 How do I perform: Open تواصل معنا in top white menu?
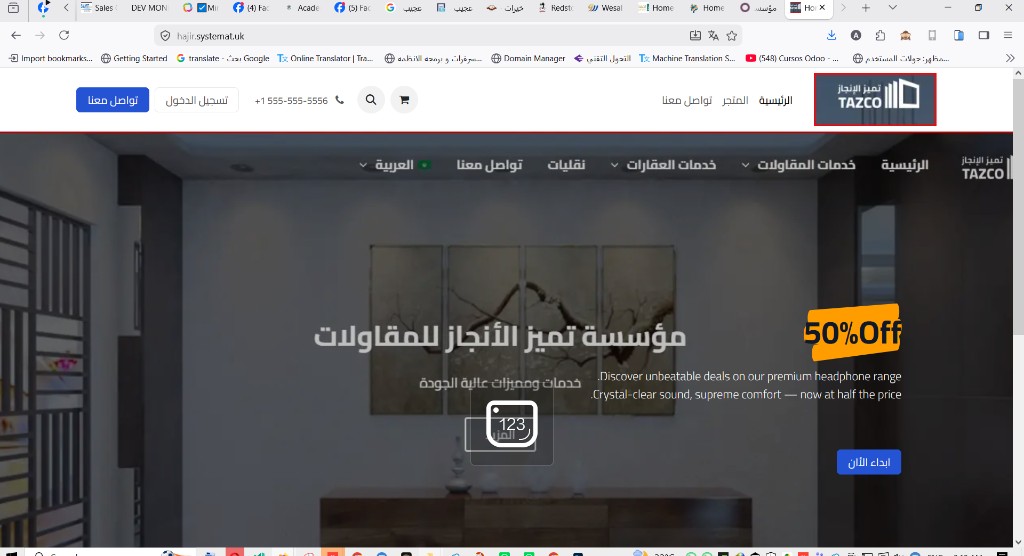pyautogui.click(x=686, y=100)
